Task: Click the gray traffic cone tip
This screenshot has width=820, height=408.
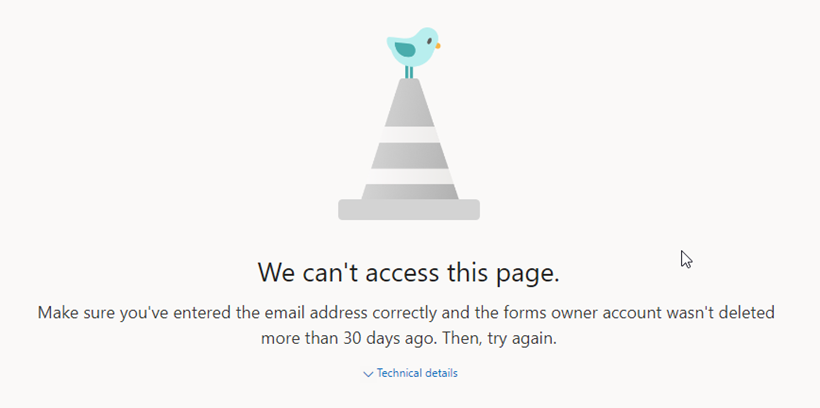Action: point(409,102)
